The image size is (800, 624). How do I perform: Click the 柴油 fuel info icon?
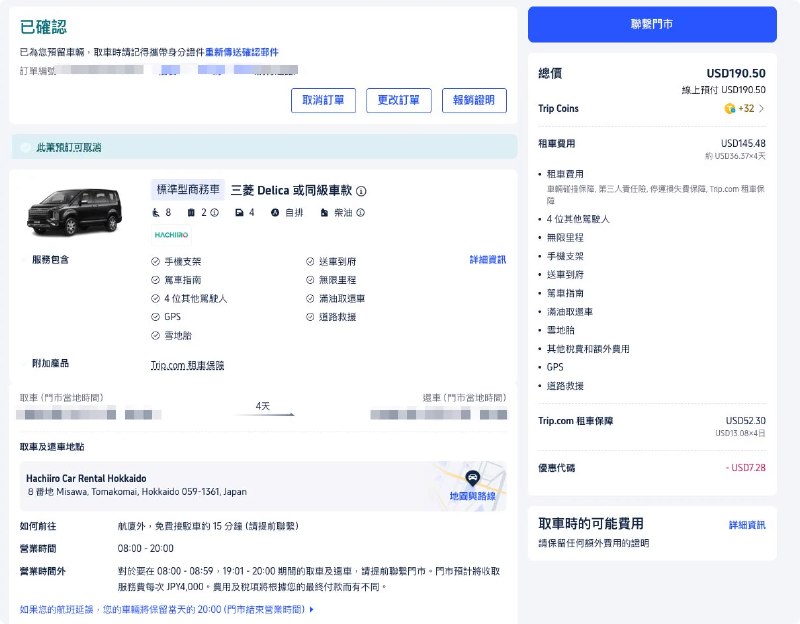coord(360,213)
